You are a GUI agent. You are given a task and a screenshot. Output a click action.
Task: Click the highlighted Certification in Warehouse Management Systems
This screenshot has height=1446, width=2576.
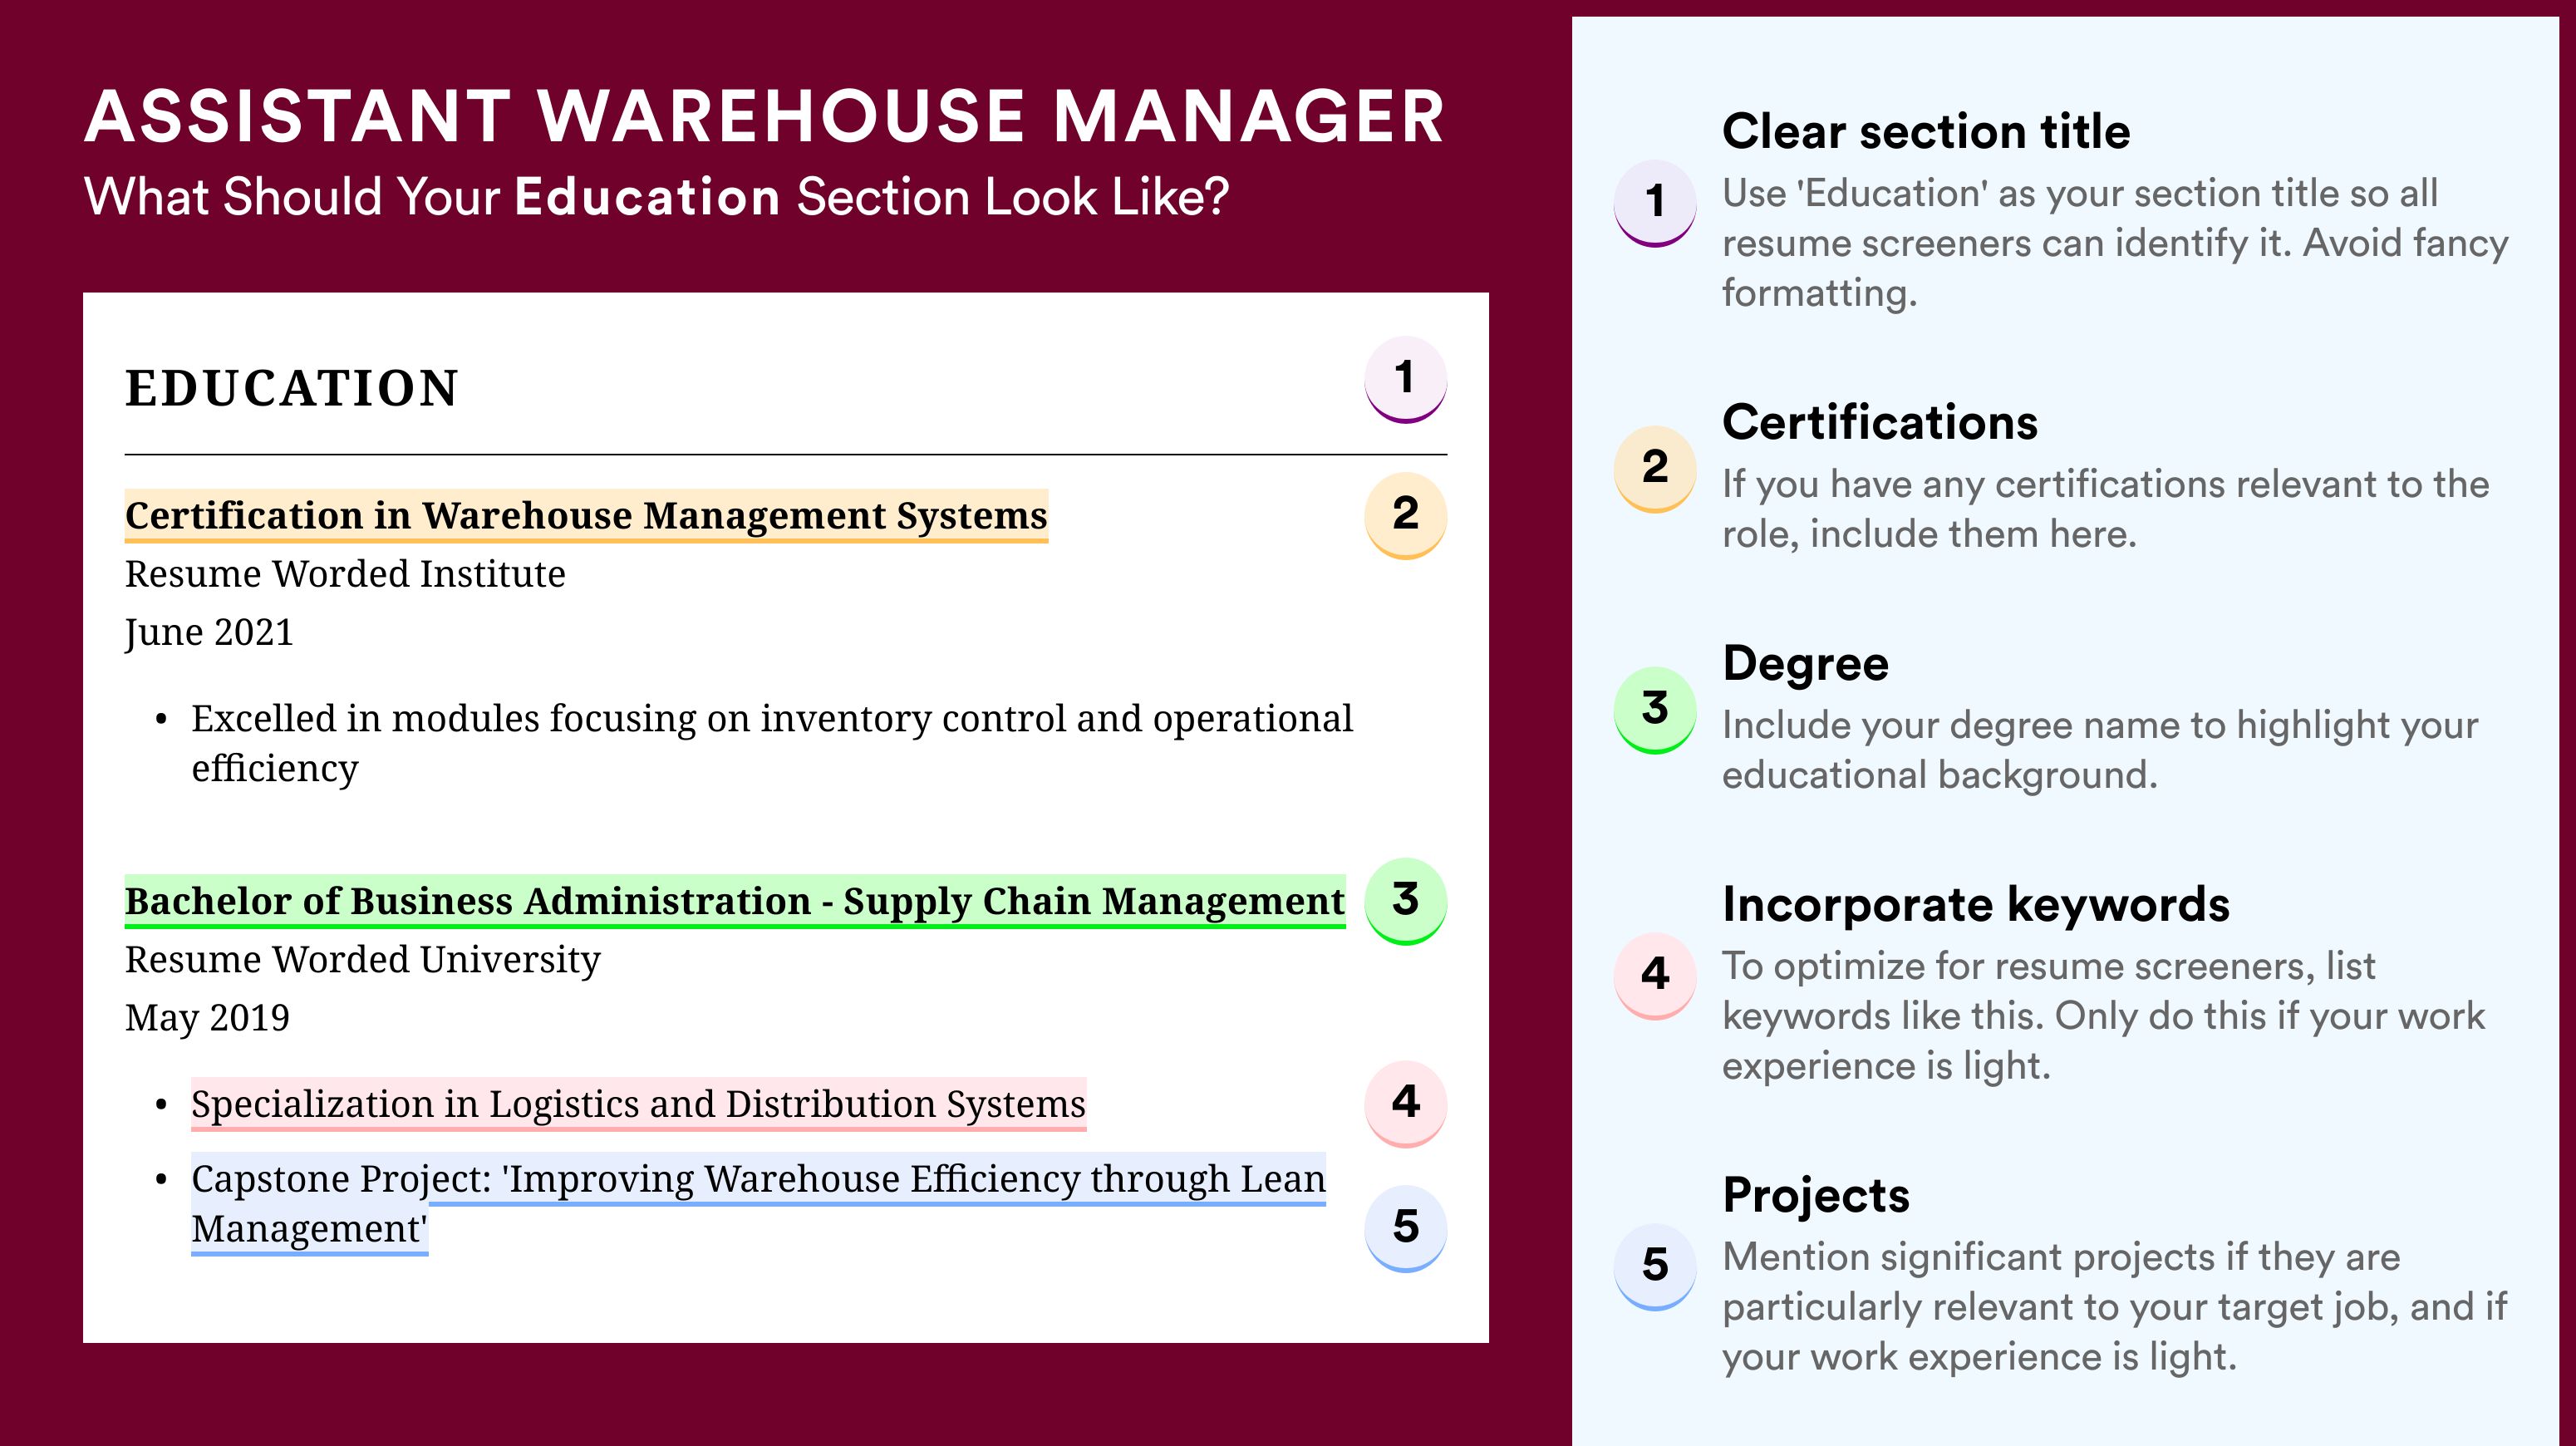click(x=586, y=516)
